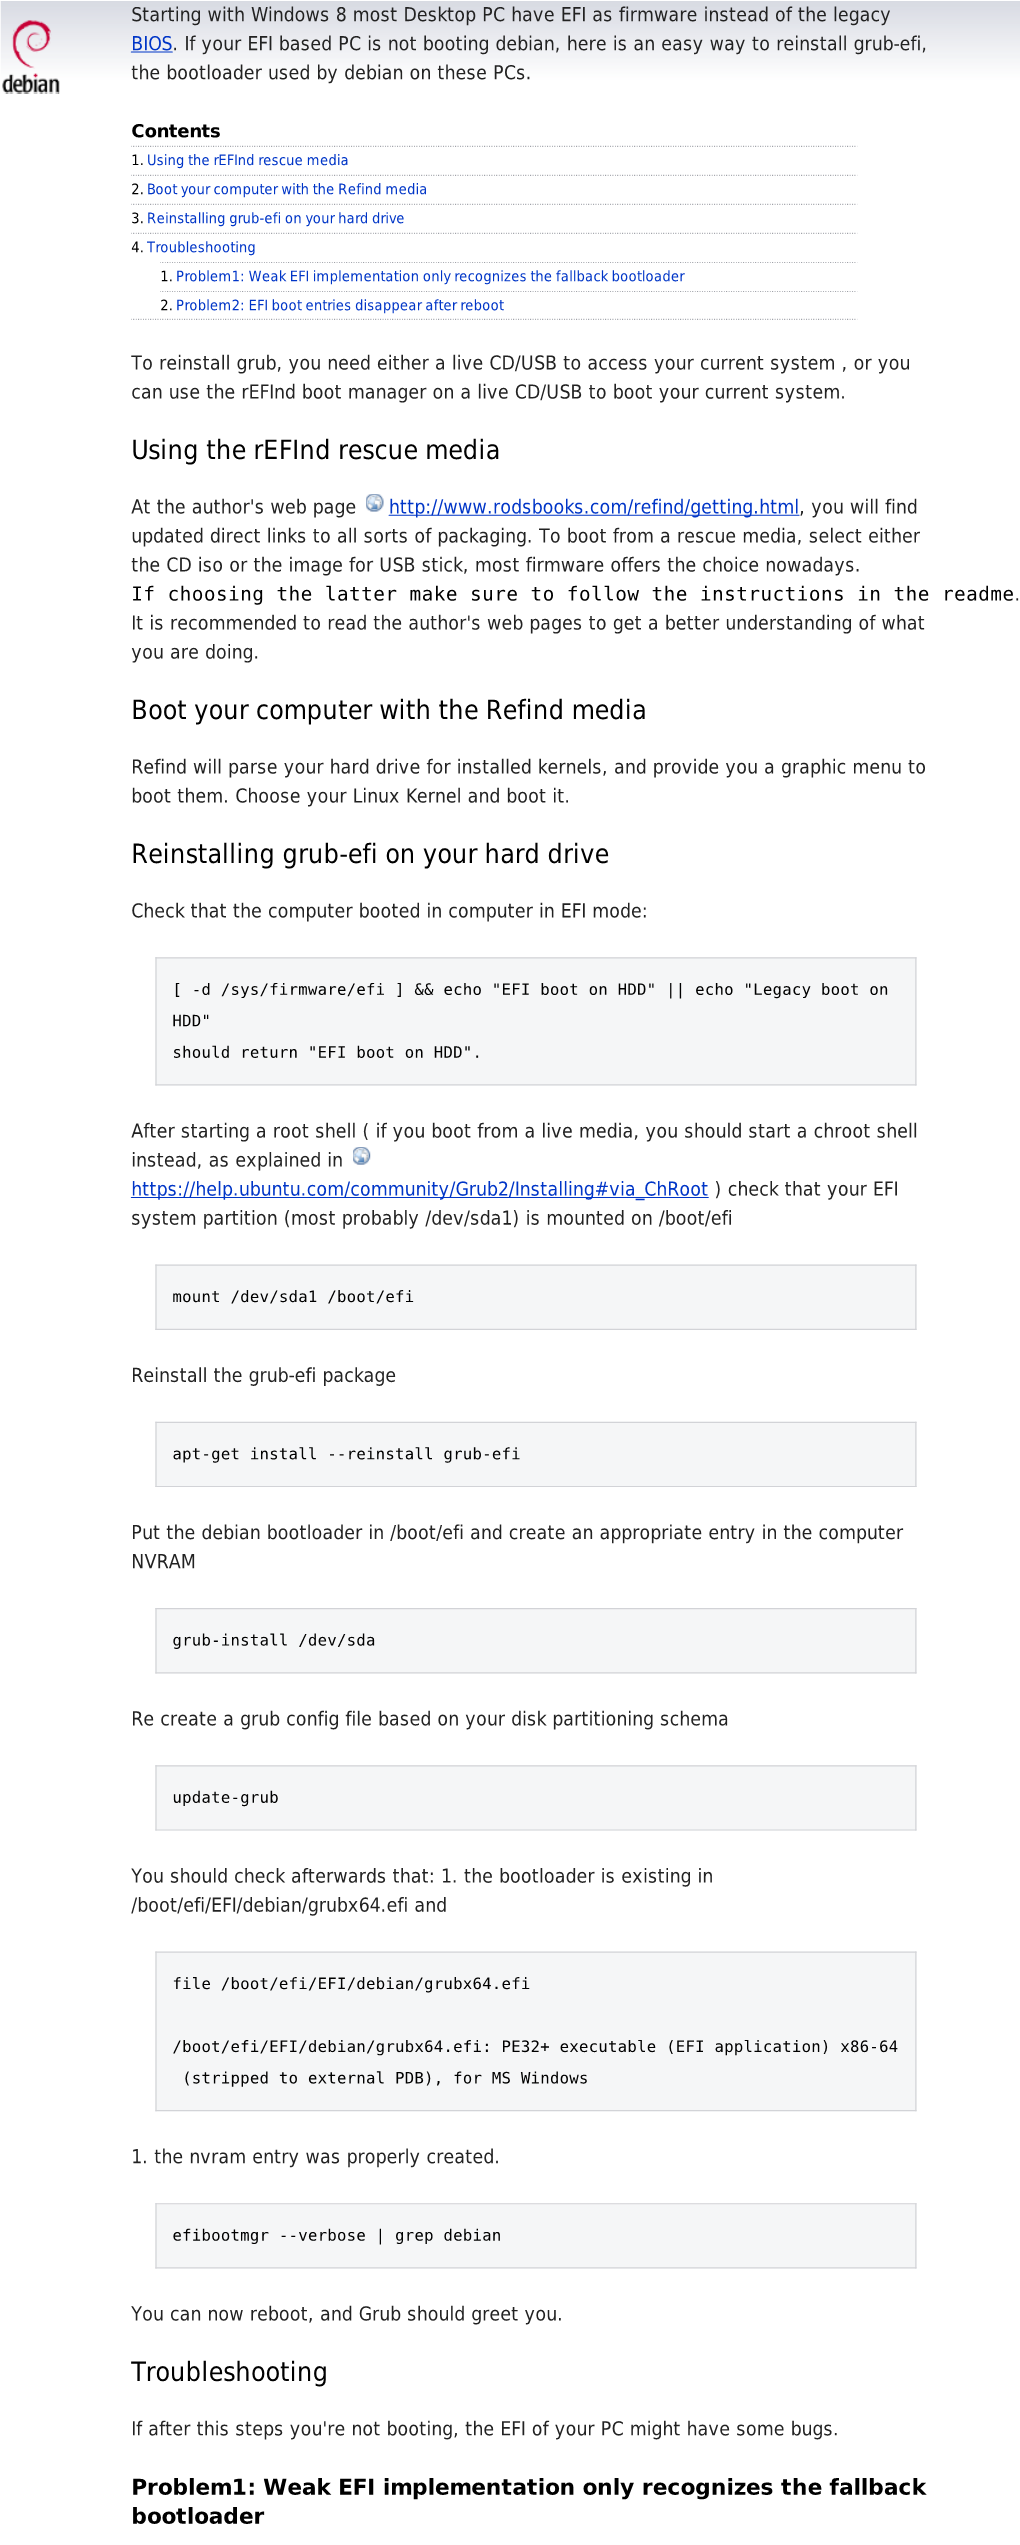This screenshot has width=1020, height=2545.
Task: Go to Boot your computer with Refind media
Action: [x=286, y=189]
